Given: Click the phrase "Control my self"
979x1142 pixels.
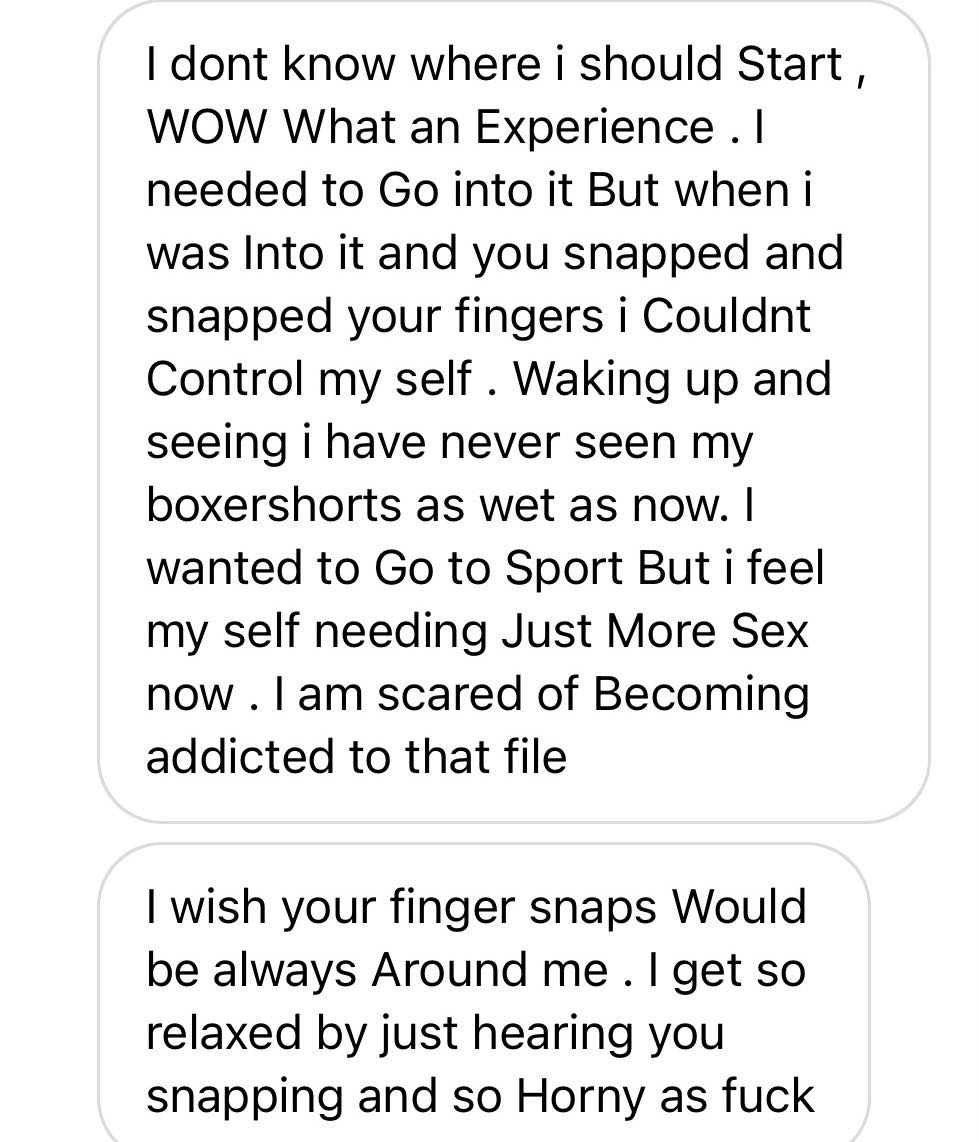Looking at the screenshot, I should (308, 380).
